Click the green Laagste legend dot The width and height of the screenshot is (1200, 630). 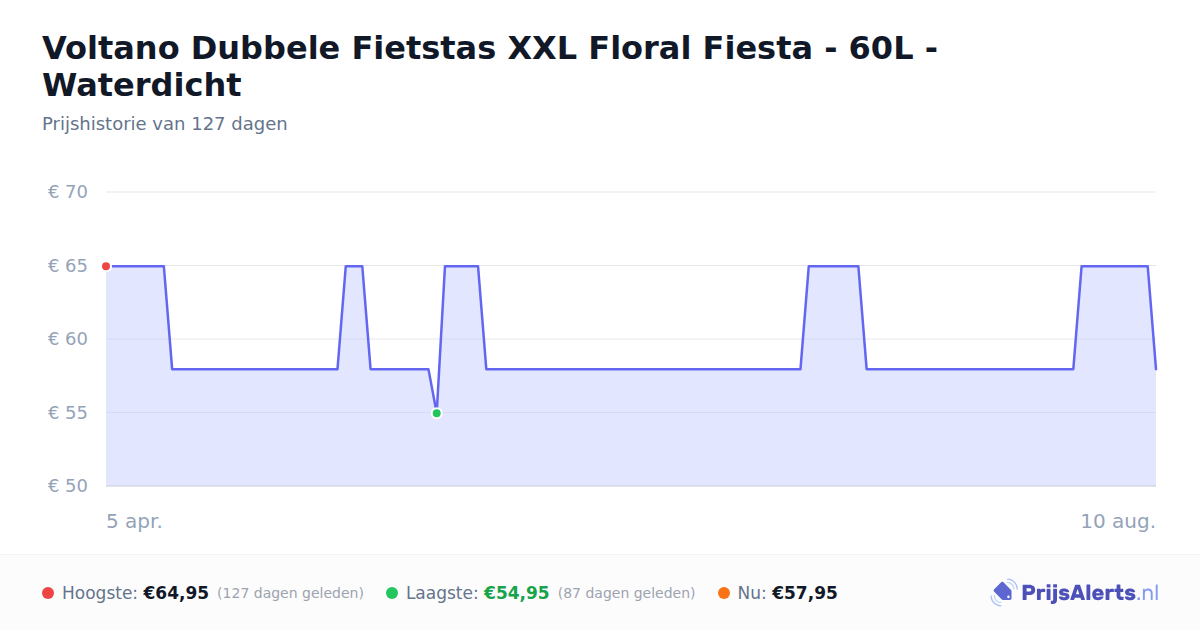click(x=392, y=593)
